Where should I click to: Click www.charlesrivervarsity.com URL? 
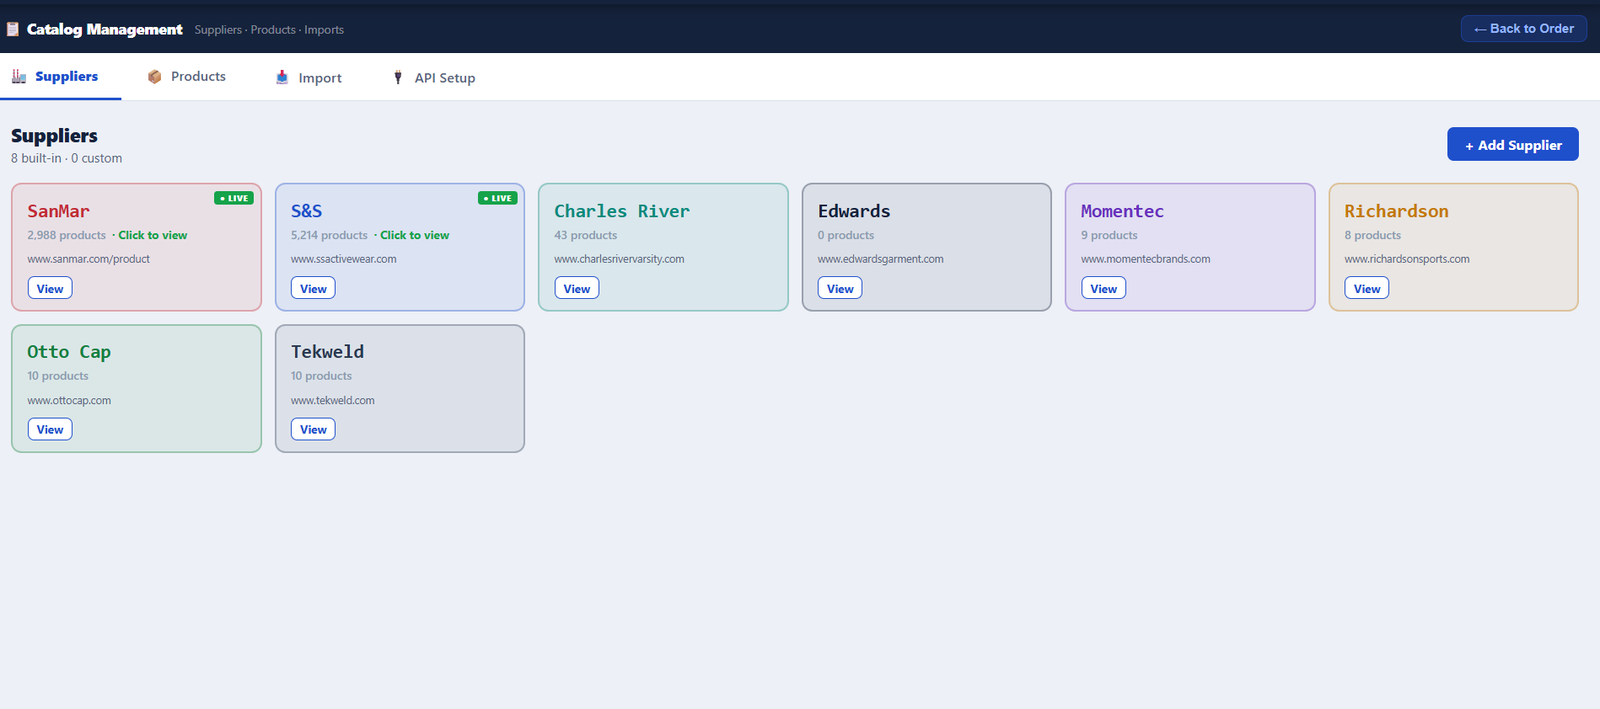[619, 259]
